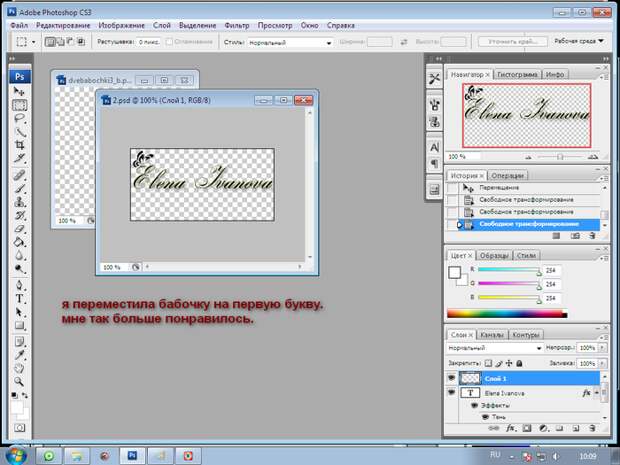Switch to the Операции tab
The image size is (620, 465).
(x=507, y=176)
